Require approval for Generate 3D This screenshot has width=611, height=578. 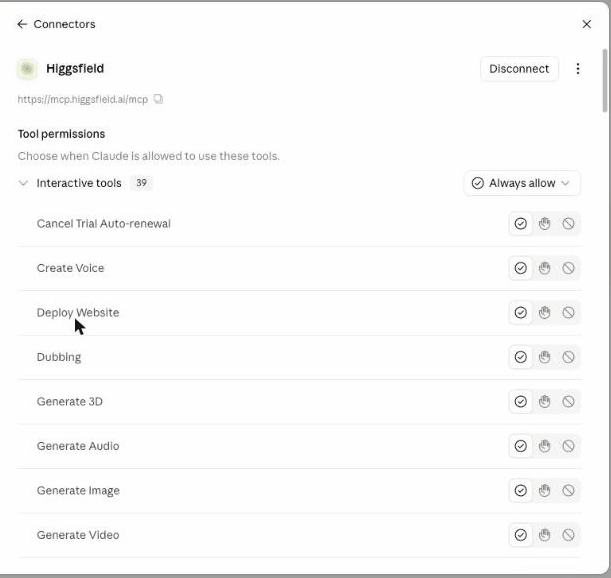coord(544,401)
